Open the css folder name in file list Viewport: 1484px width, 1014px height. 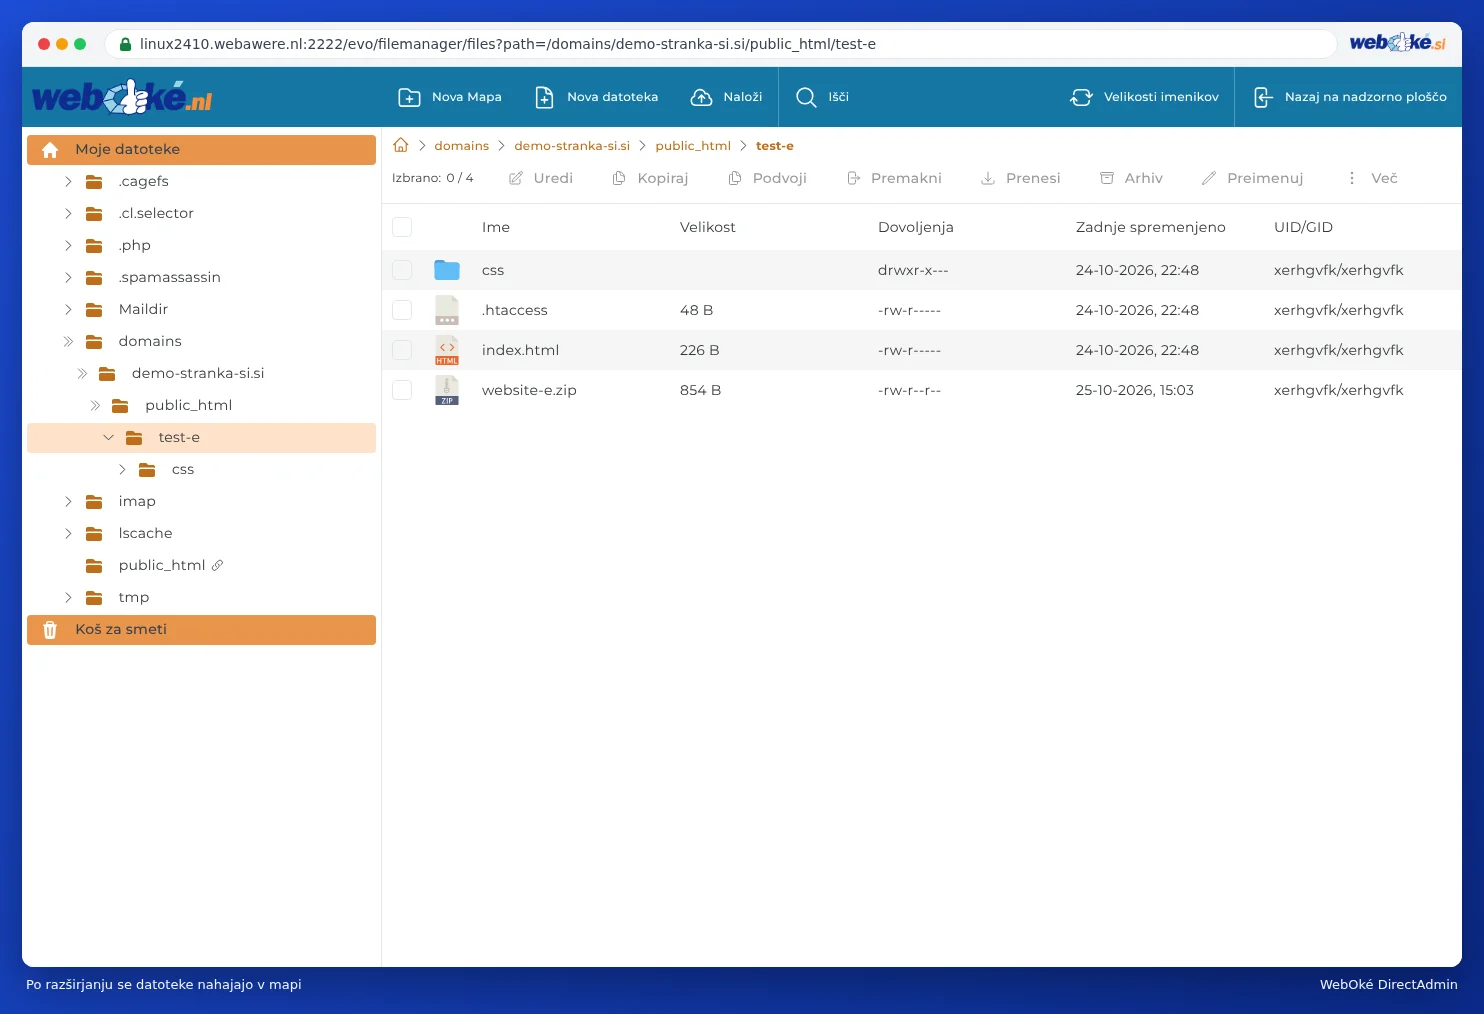(x=493, y=270)
